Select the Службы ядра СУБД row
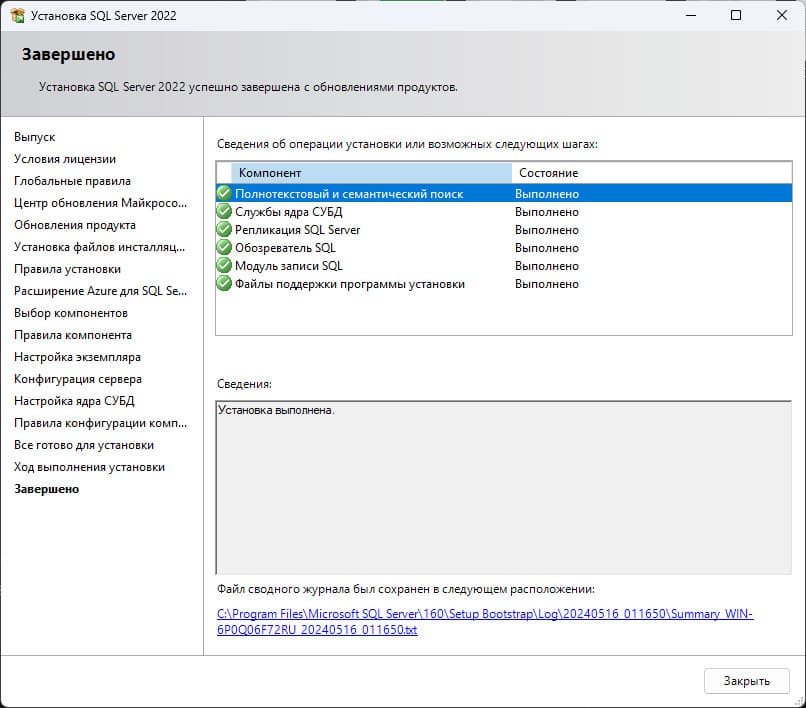 coord(504,211)
